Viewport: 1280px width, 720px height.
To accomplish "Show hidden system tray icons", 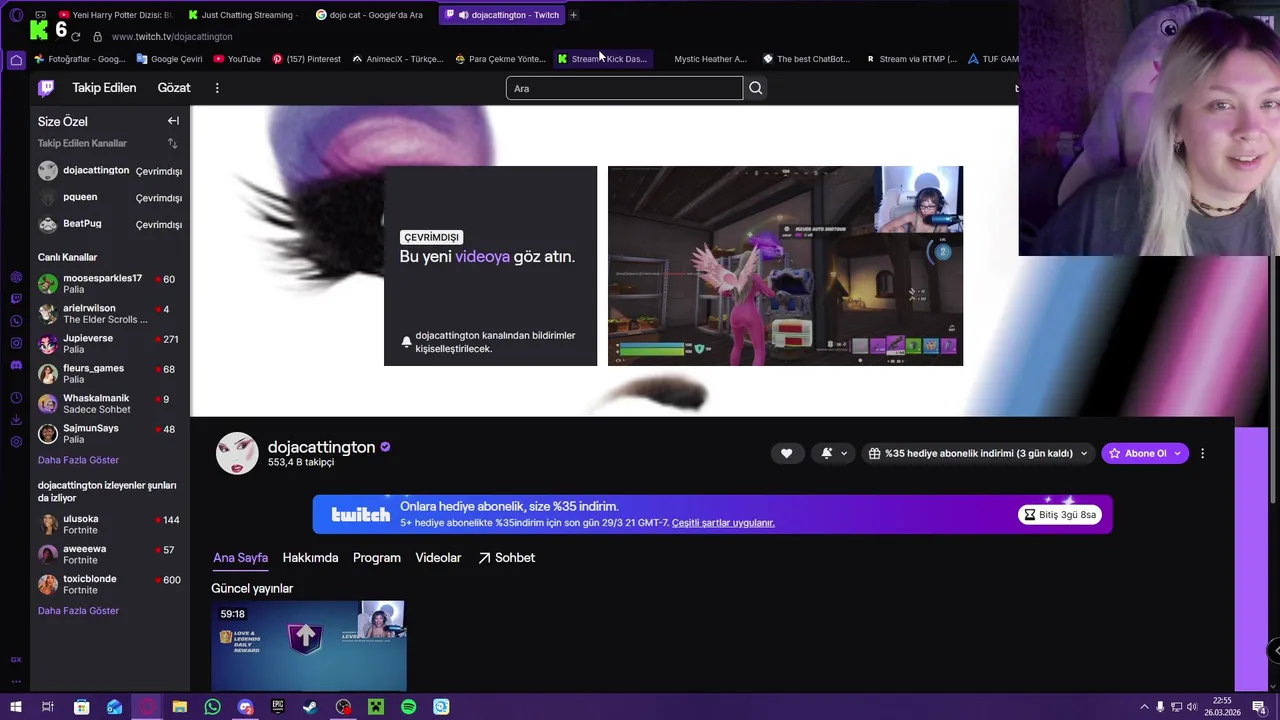I will pos(1144,707).
